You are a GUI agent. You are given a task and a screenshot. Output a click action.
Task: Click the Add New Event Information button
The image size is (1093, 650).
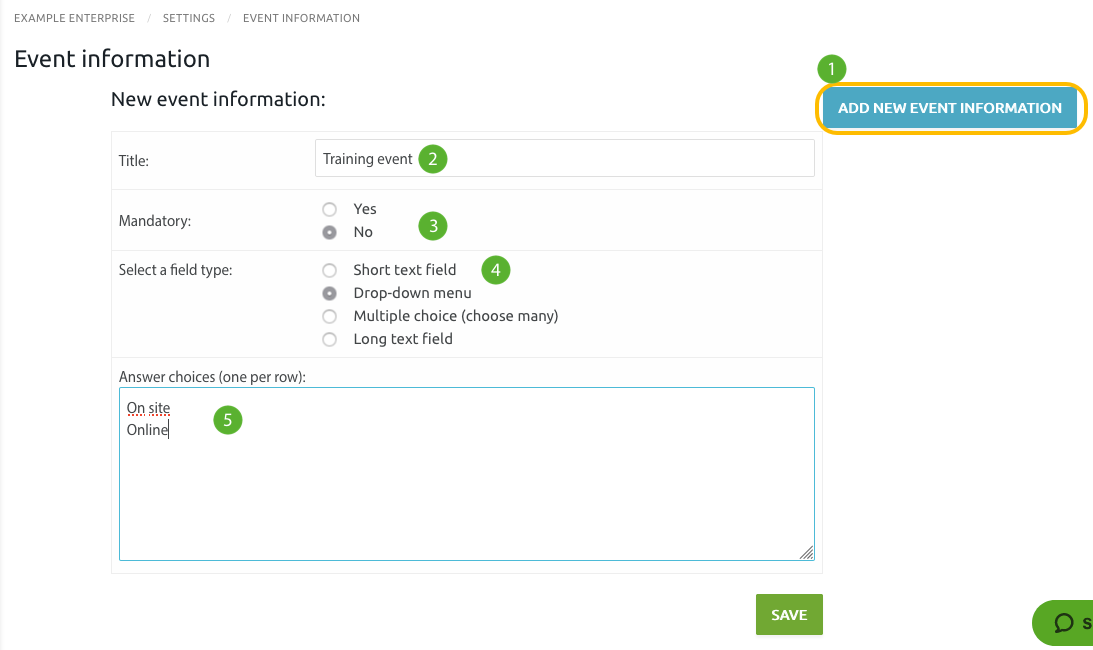pos(950,108)
